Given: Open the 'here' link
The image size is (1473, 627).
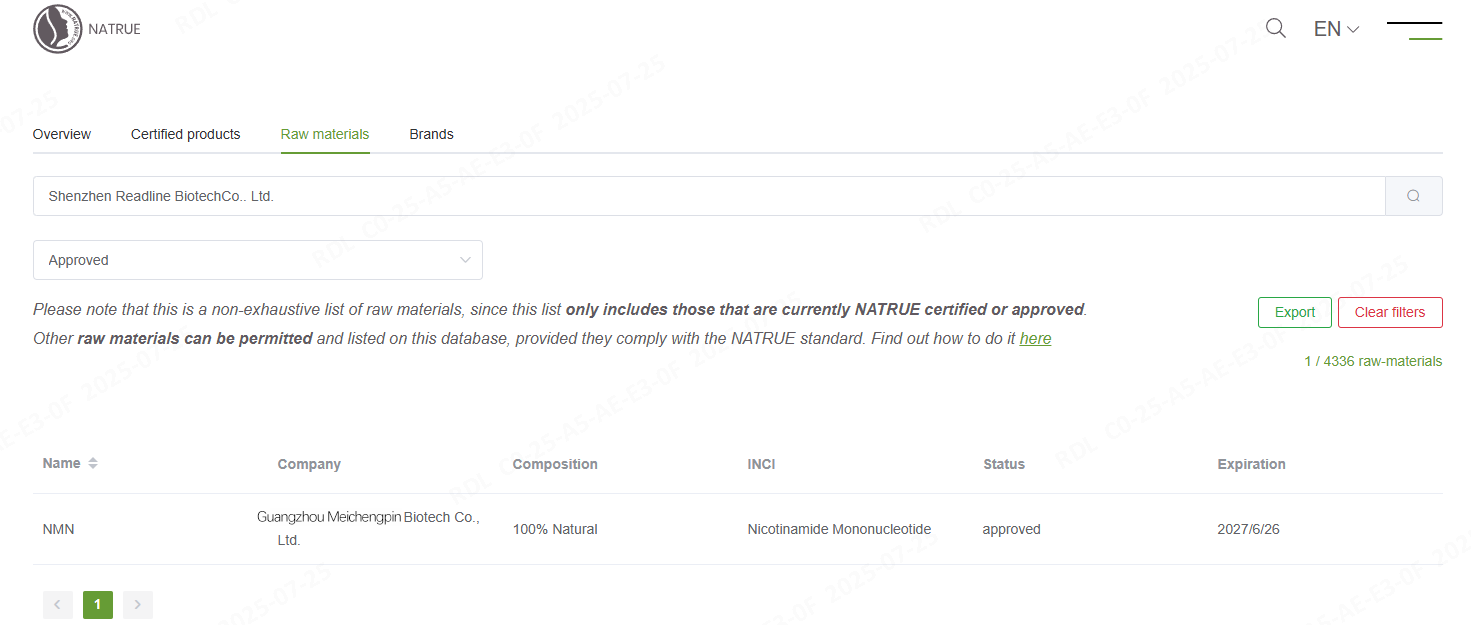Looking at the screenshot, I should (x=1035, y=339).
